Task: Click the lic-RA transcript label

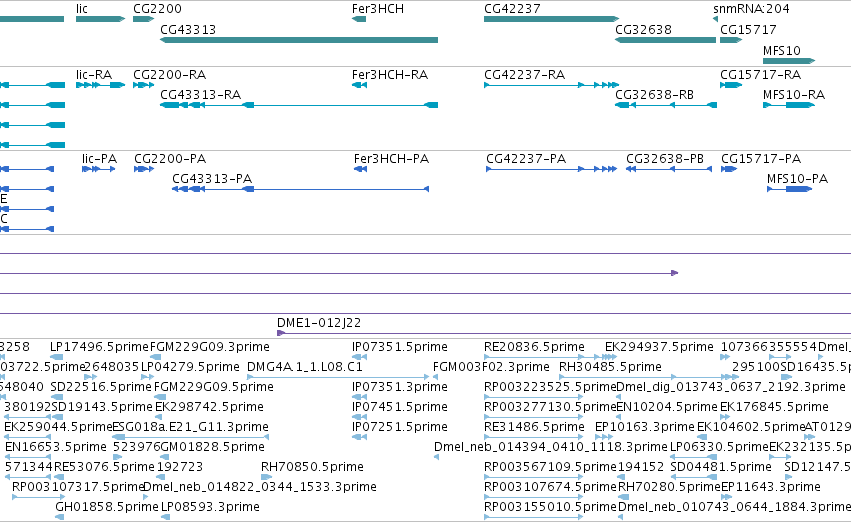Action: click(x=94, y=74)
